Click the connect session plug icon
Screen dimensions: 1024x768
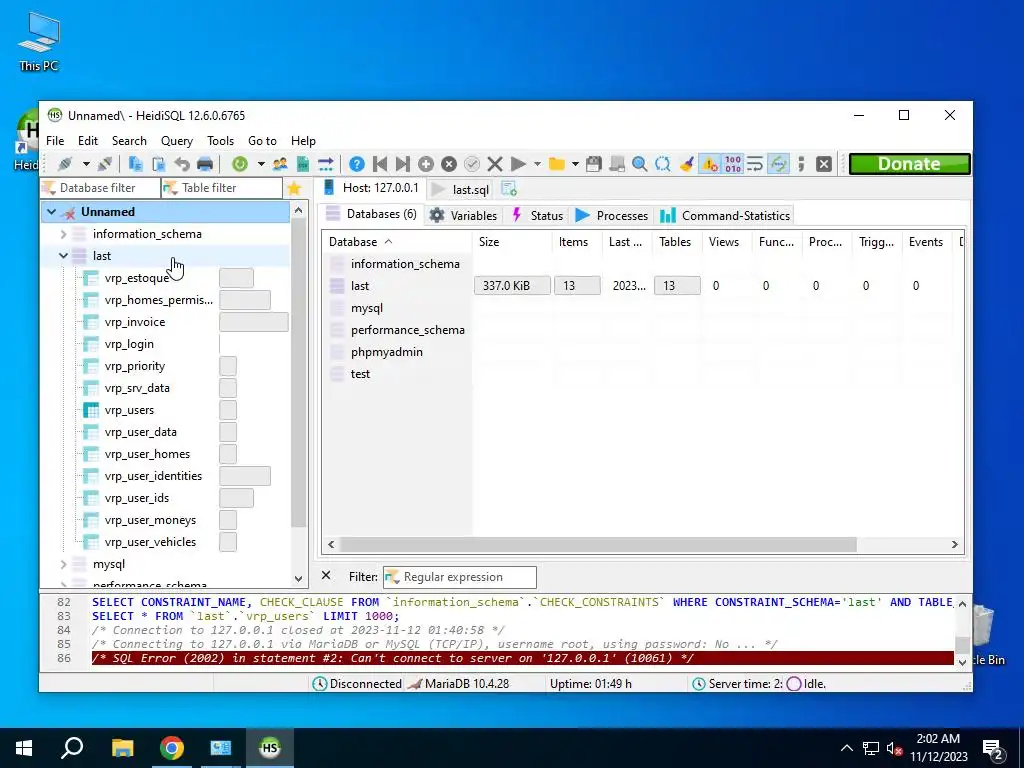65,164
